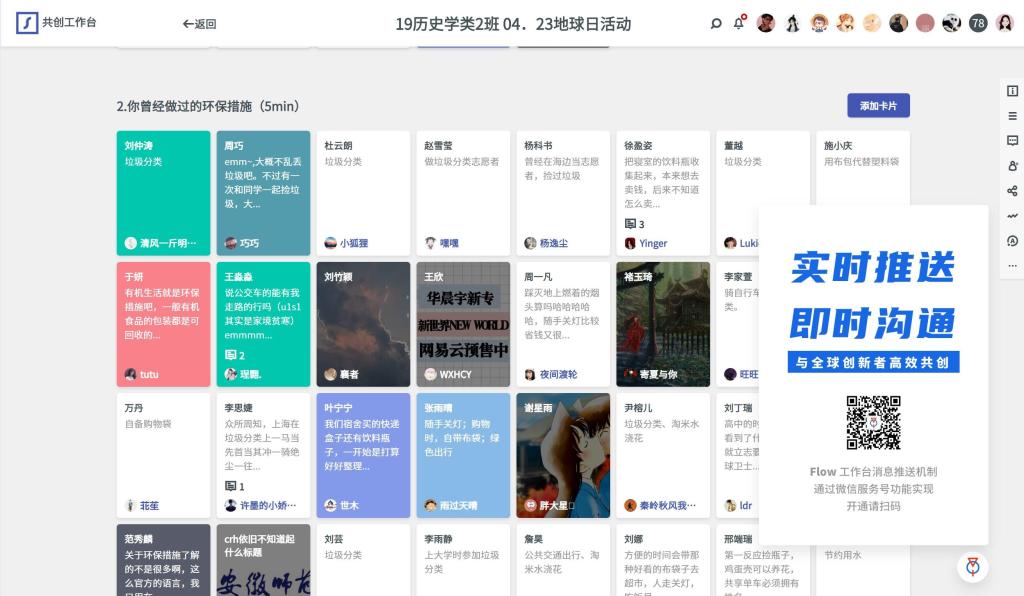Click the 添加卡片 button
Screen dimensions: 1024x596
[878, 106]
